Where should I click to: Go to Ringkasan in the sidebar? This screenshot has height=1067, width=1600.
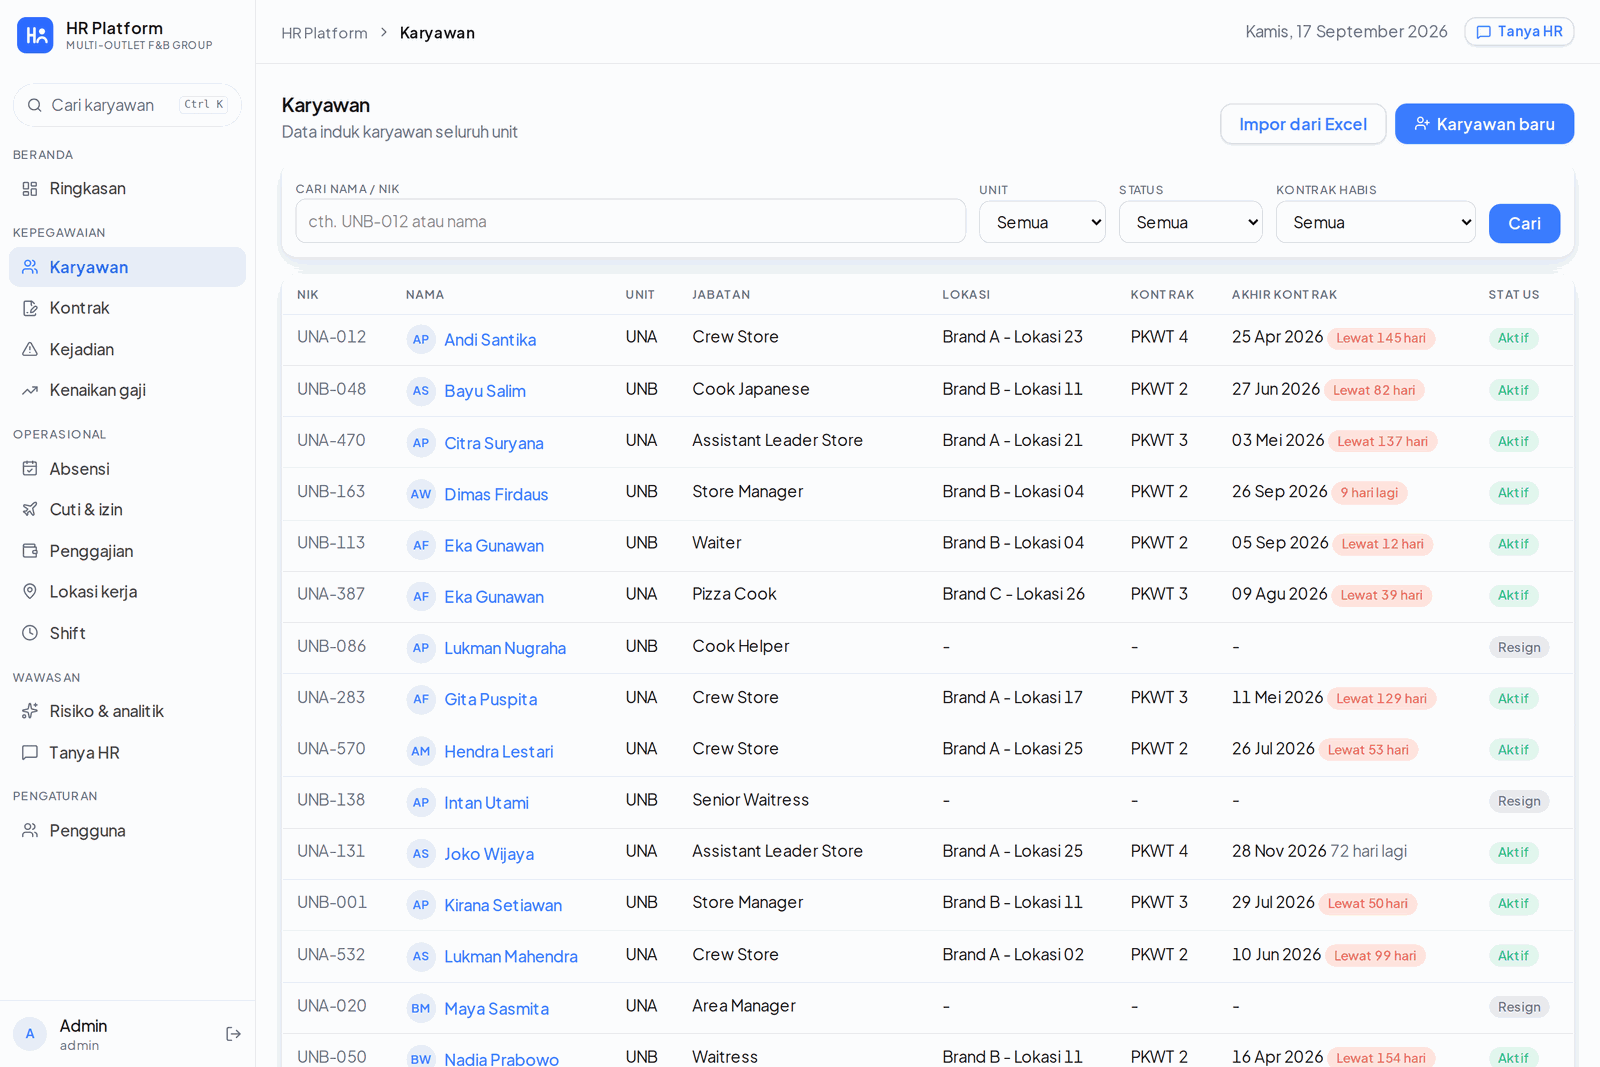click(127, 189)
